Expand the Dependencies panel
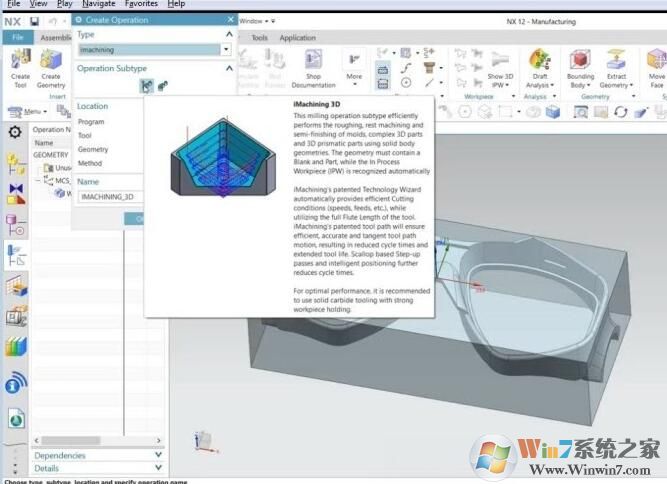The image size is (667, 484). click(159, 455)
